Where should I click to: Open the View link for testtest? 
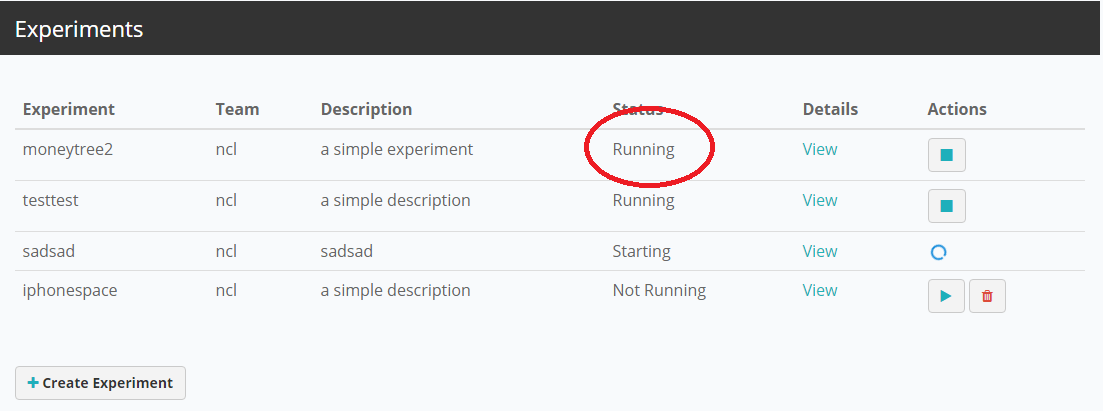pos(820,200)
